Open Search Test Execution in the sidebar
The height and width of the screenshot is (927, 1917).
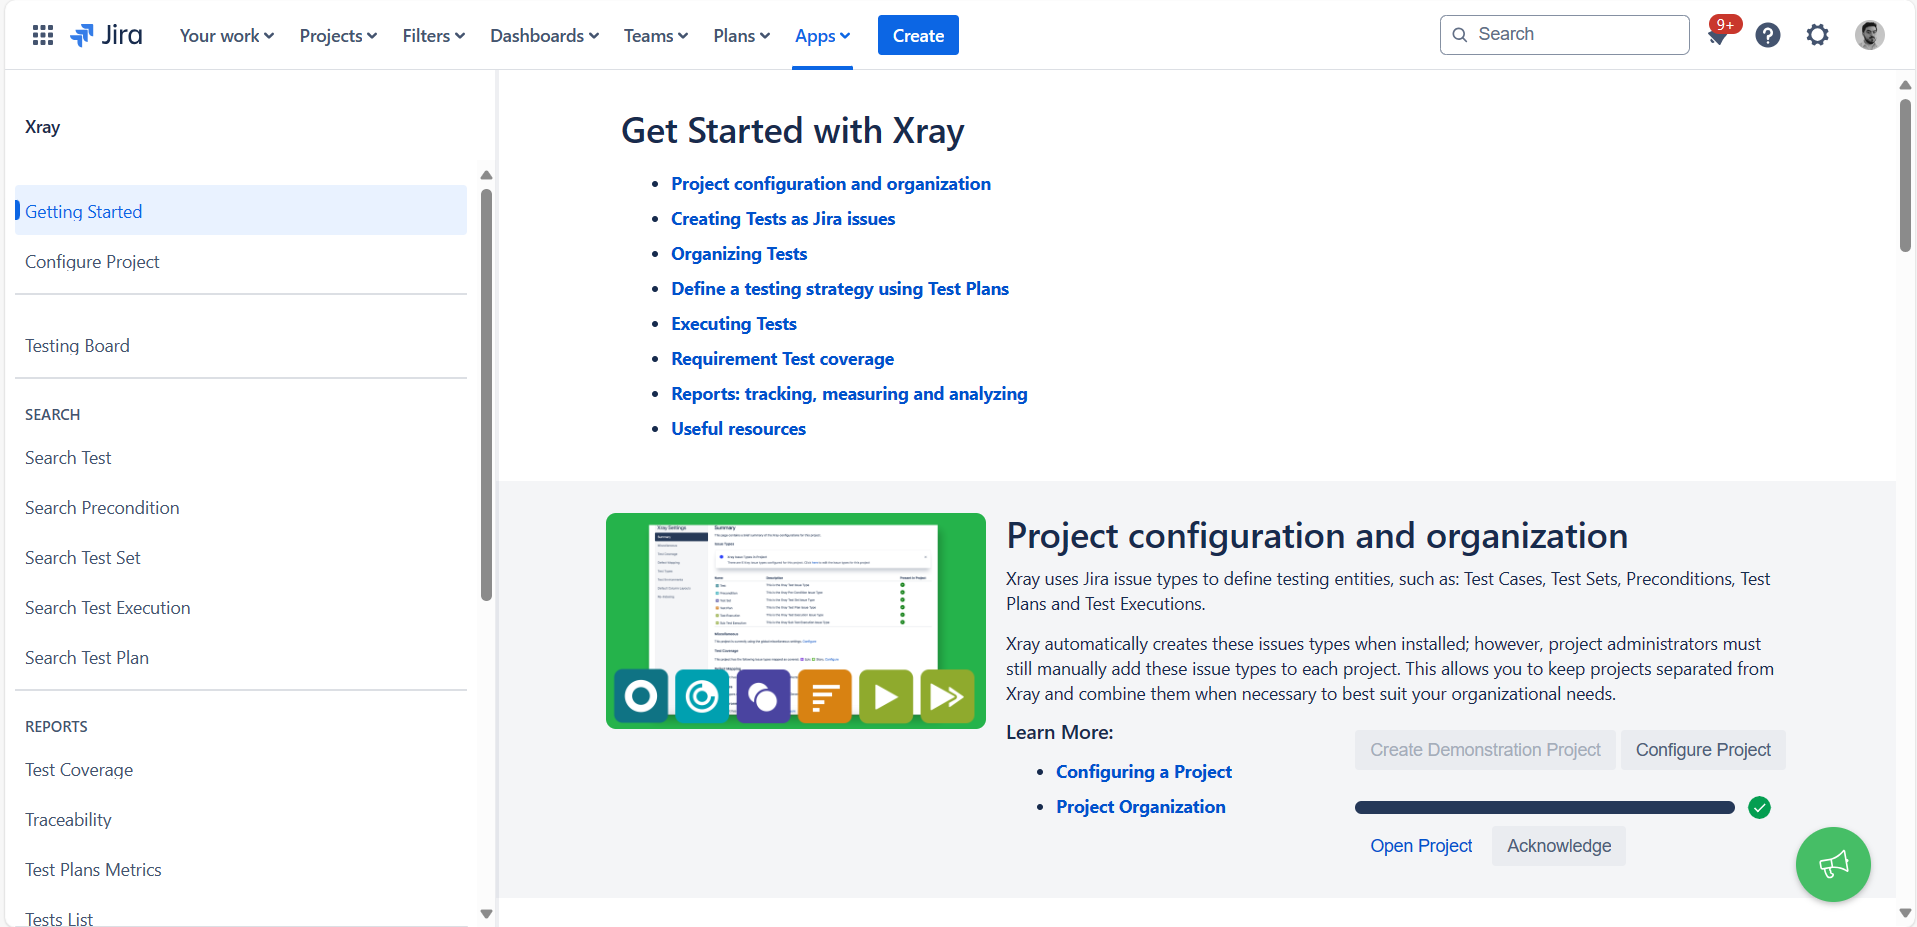point(241,608)
